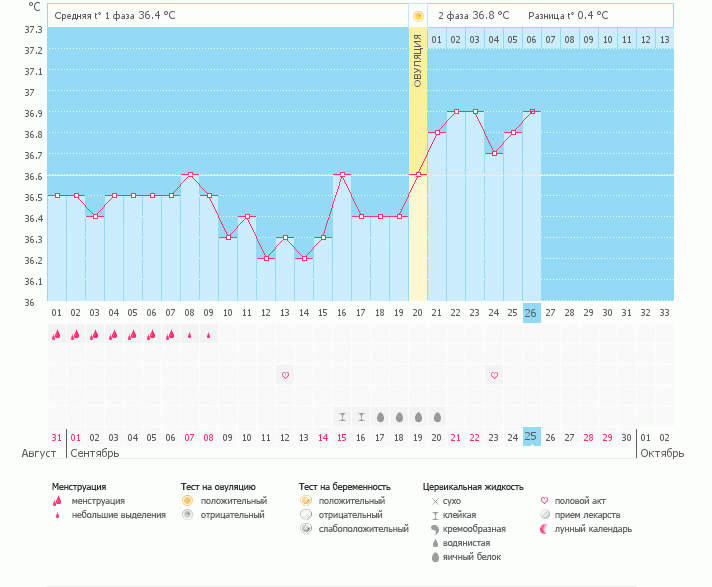Viewport: 712px width, 587px height.
Task: Click the Октябрь month label
Action: [x=661, y=453]
